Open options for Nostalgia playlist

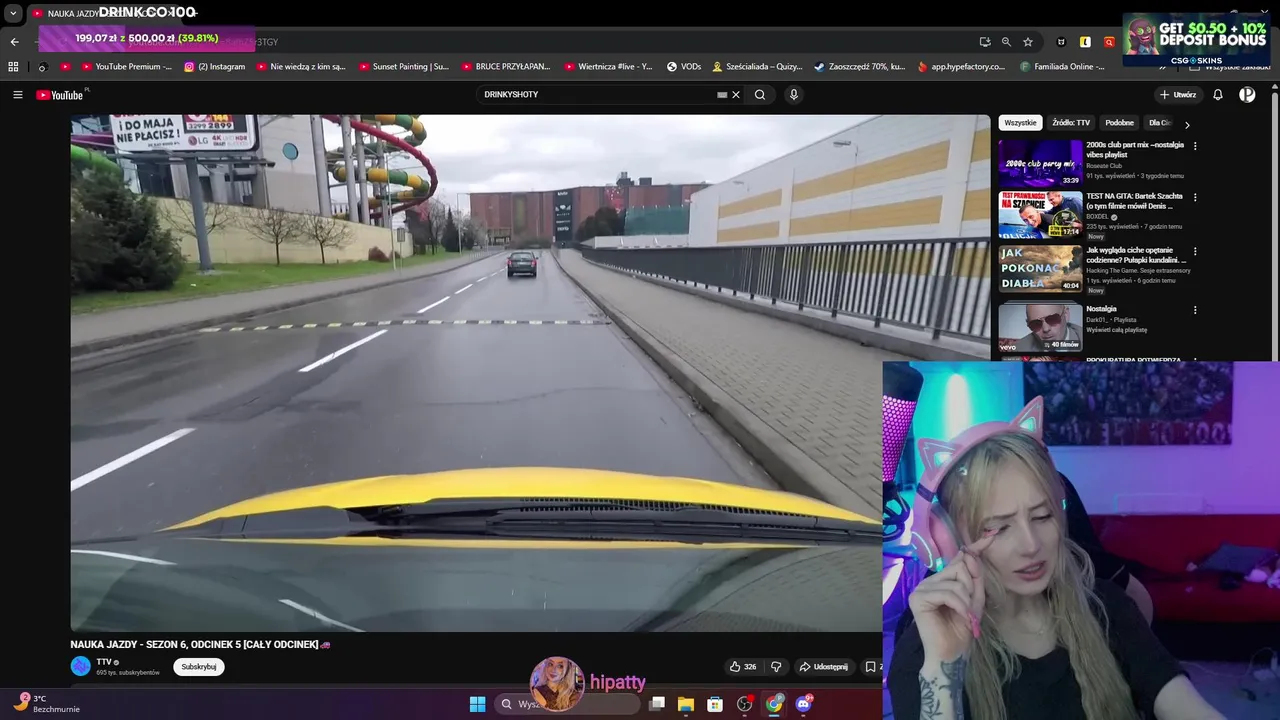pyautogui.click(x=1194, y=310)
